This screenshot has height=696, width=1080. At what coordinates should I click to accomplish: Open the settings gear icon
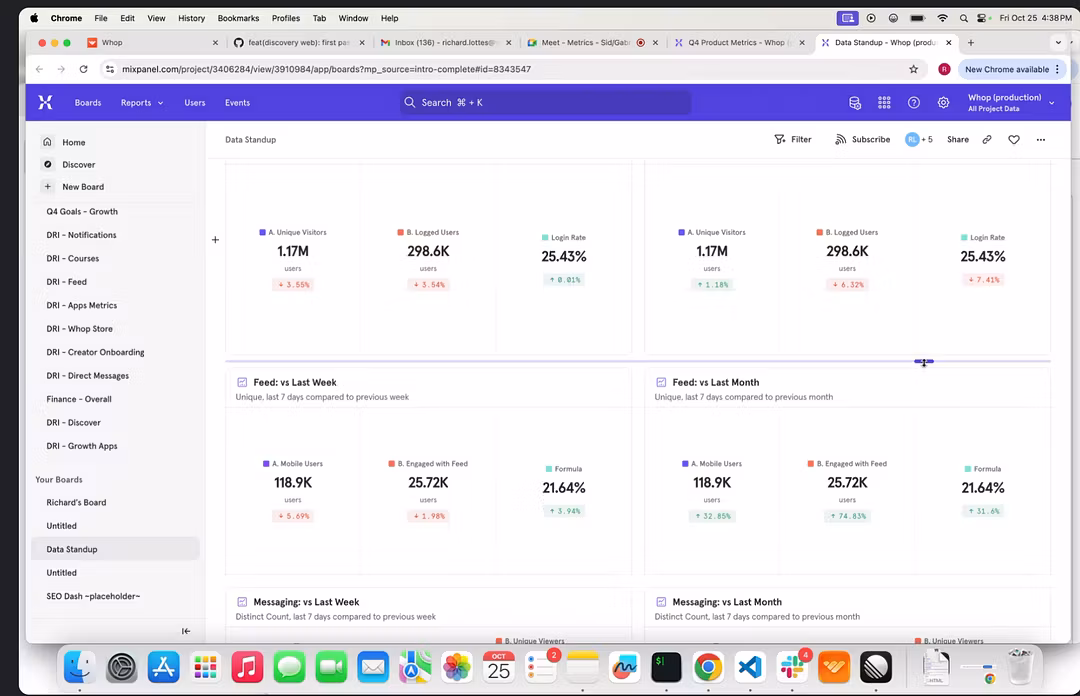pyautogui.click(x=943, y=102)
